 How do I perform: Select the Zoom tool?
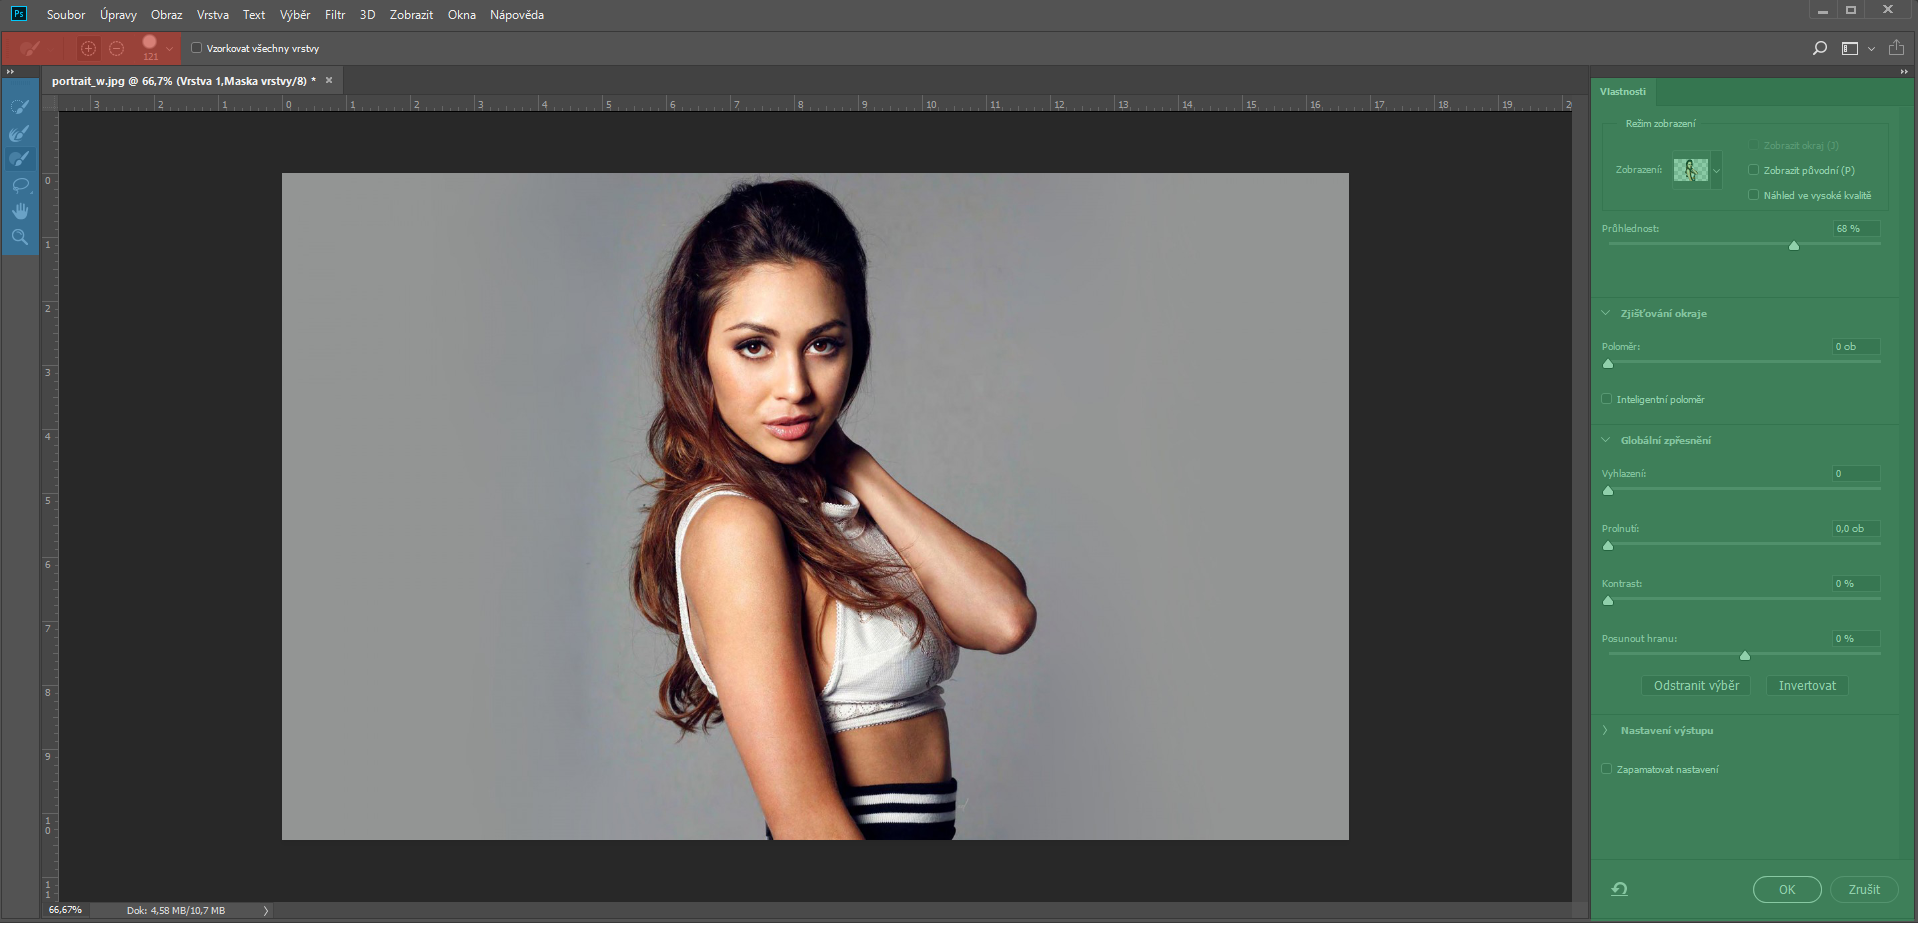[x=20, y=237]
